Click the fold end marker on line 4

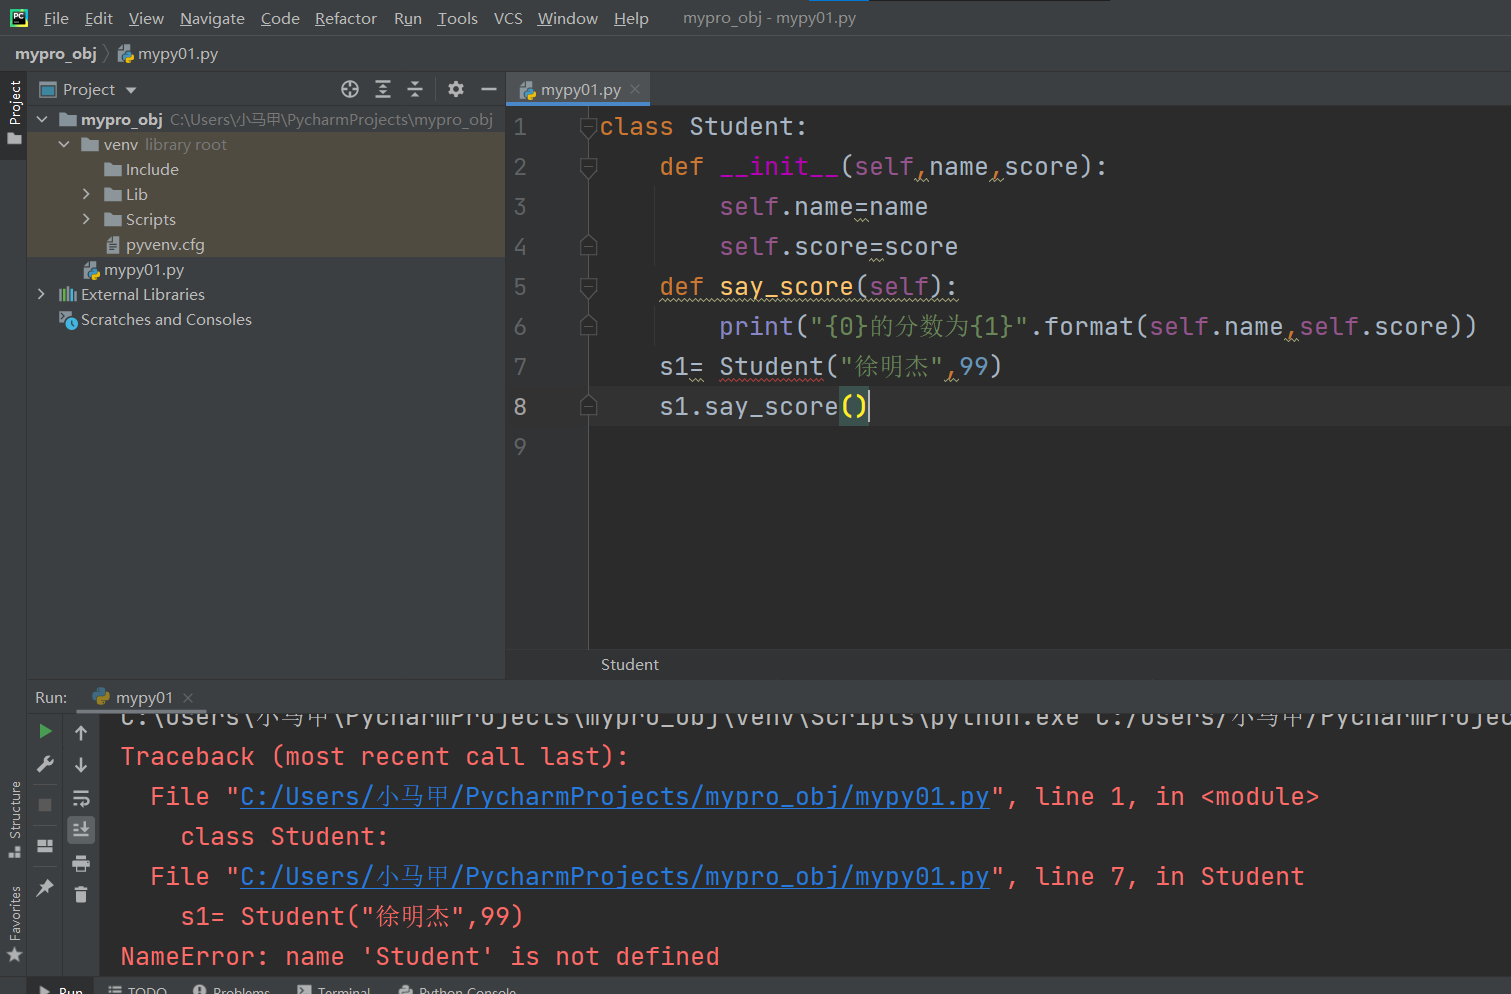tap(589, 246)
